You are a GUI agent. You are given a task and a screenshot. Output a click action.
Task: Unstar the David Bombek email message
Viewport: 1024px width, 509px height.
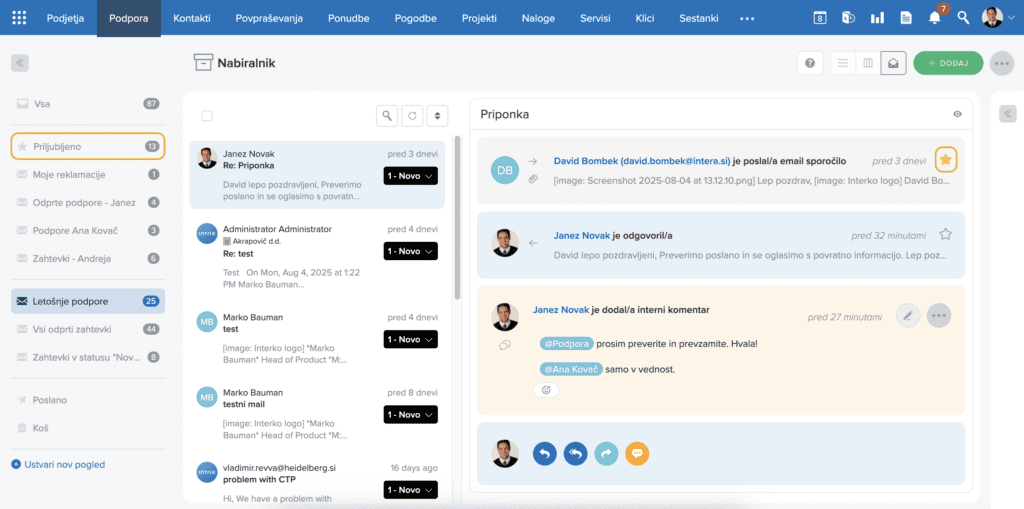click(945, 160)
